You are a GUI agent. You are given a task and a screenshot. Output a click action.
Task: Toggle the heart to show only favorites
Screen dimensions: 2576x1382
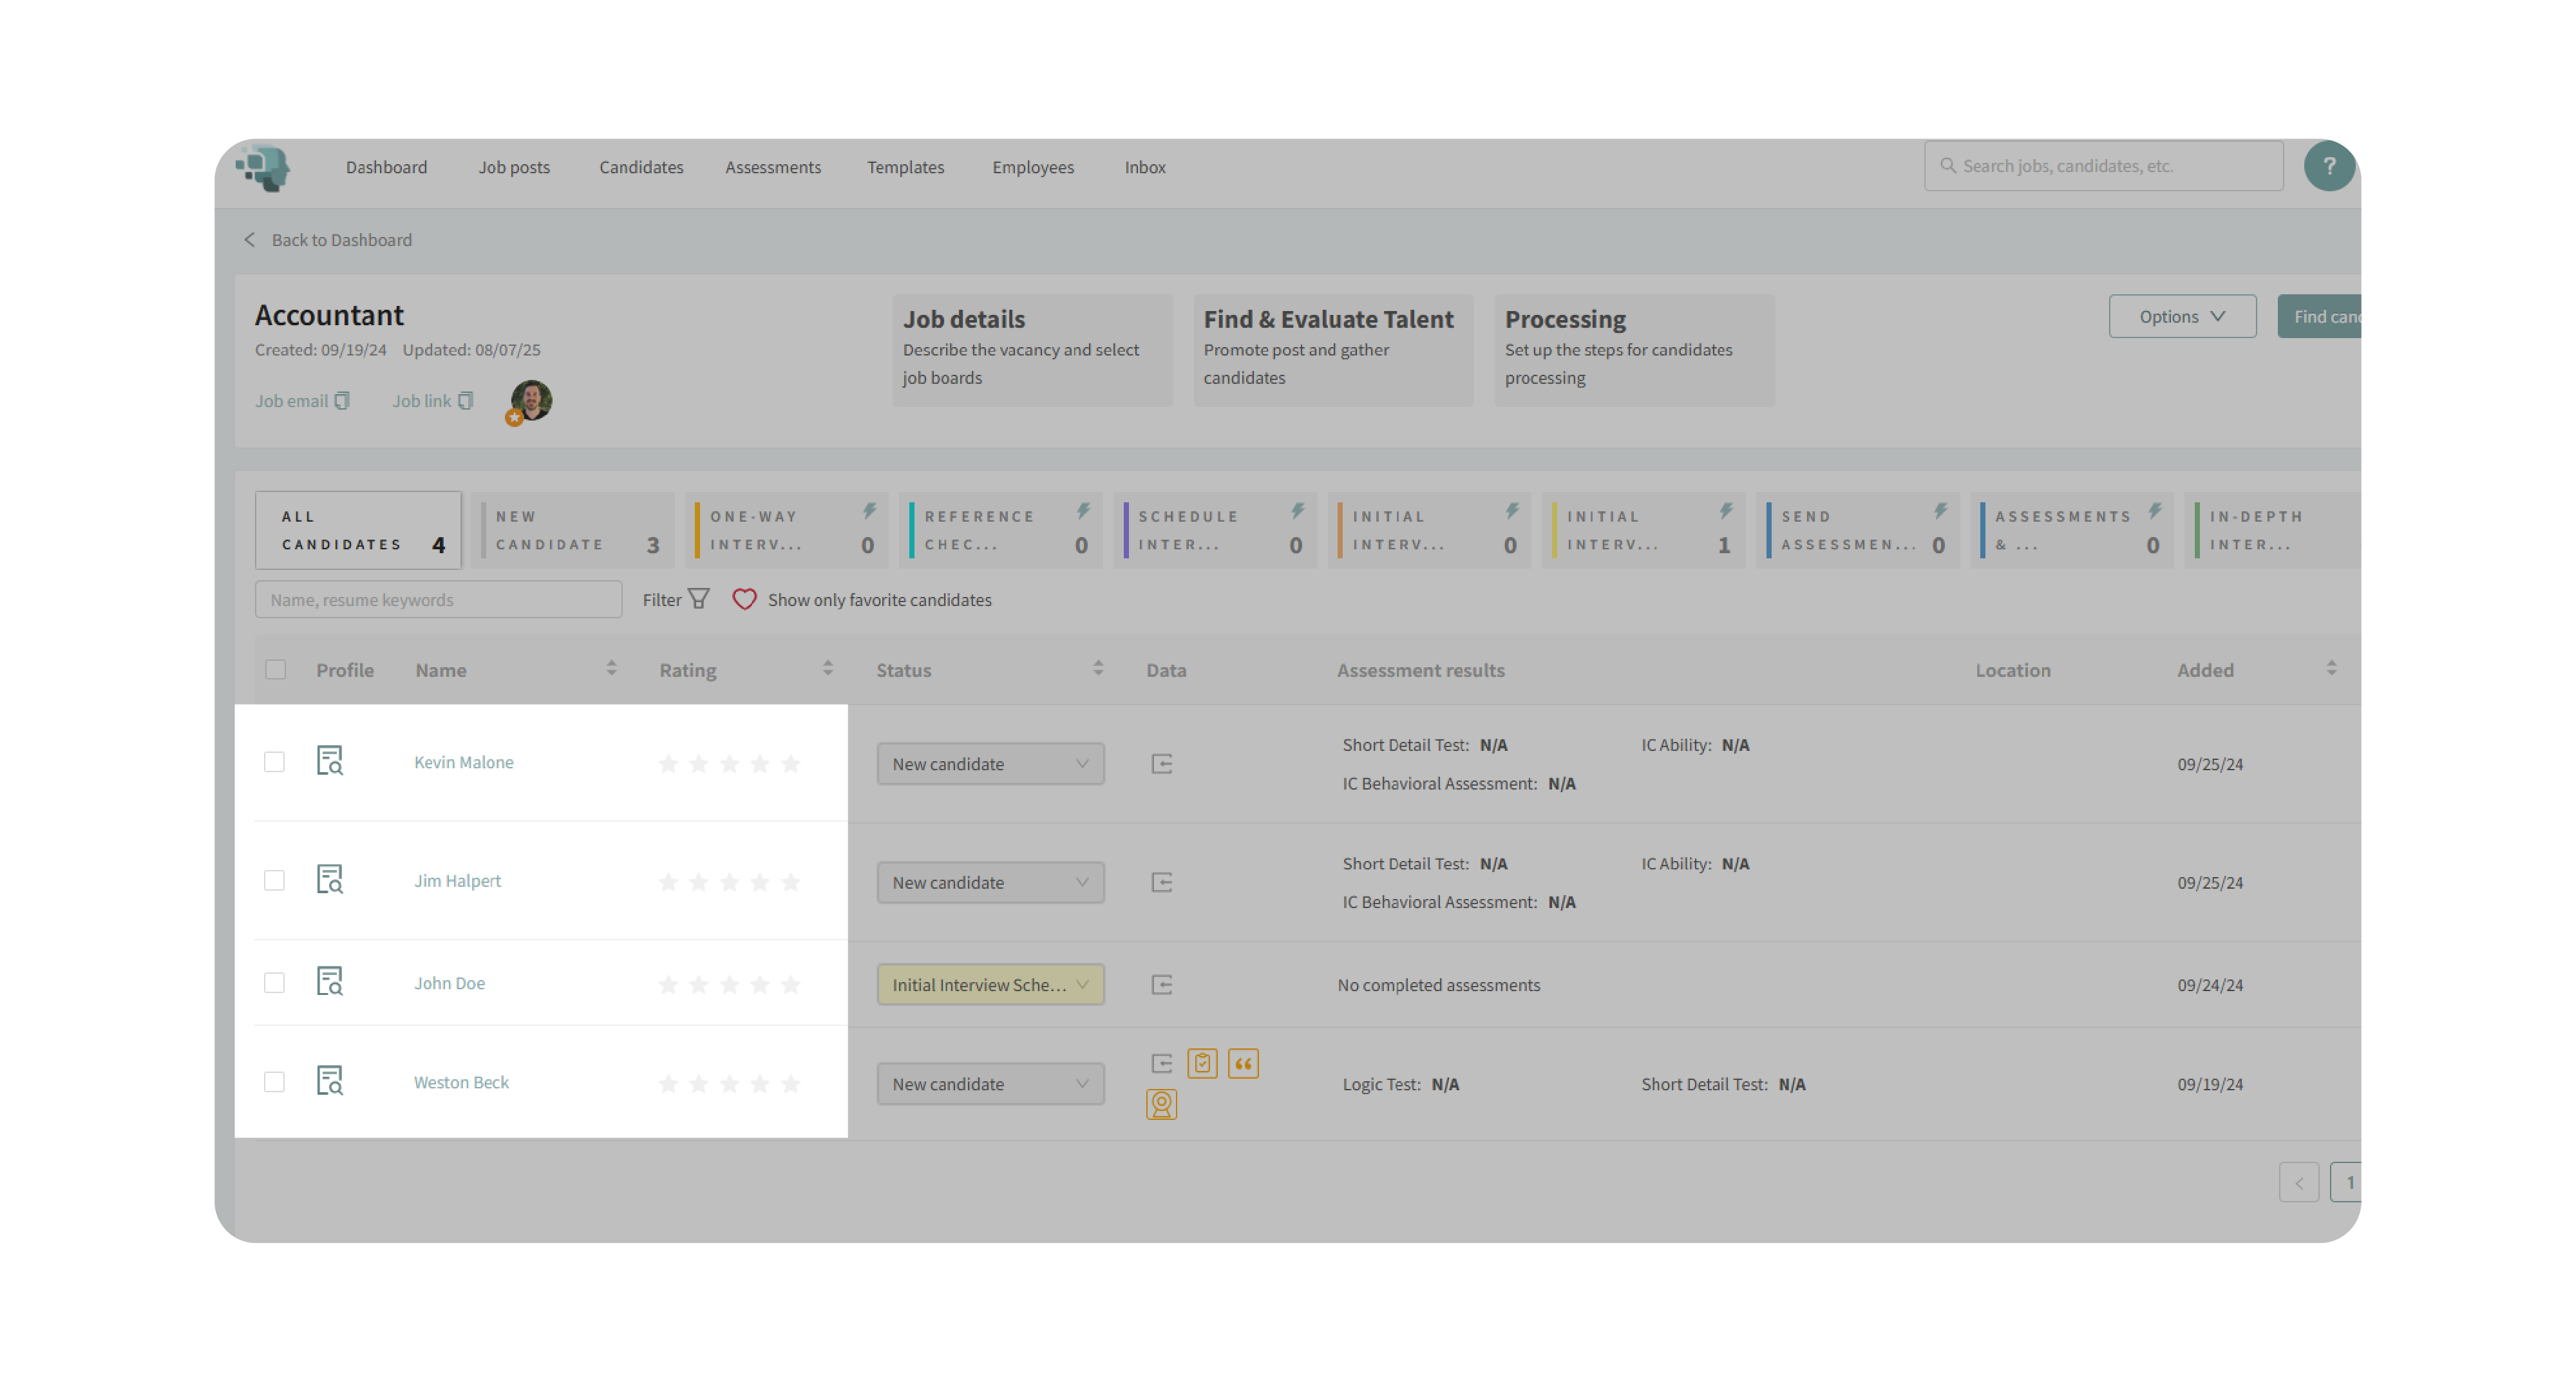click(744, 599)
